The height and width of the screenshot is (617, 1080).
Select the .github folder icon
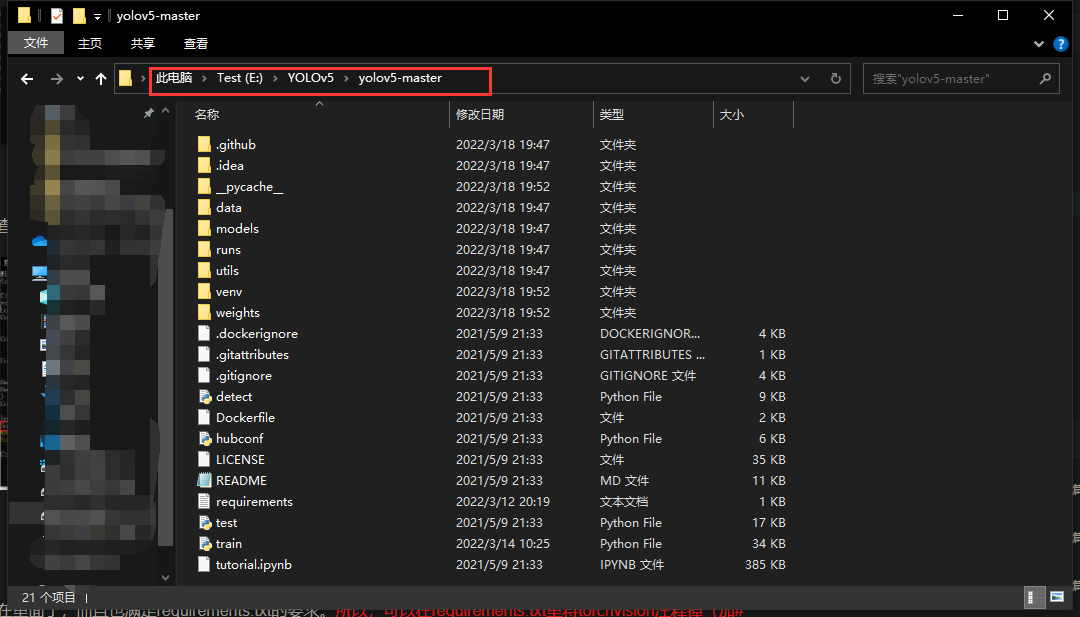tap(204, 144)
